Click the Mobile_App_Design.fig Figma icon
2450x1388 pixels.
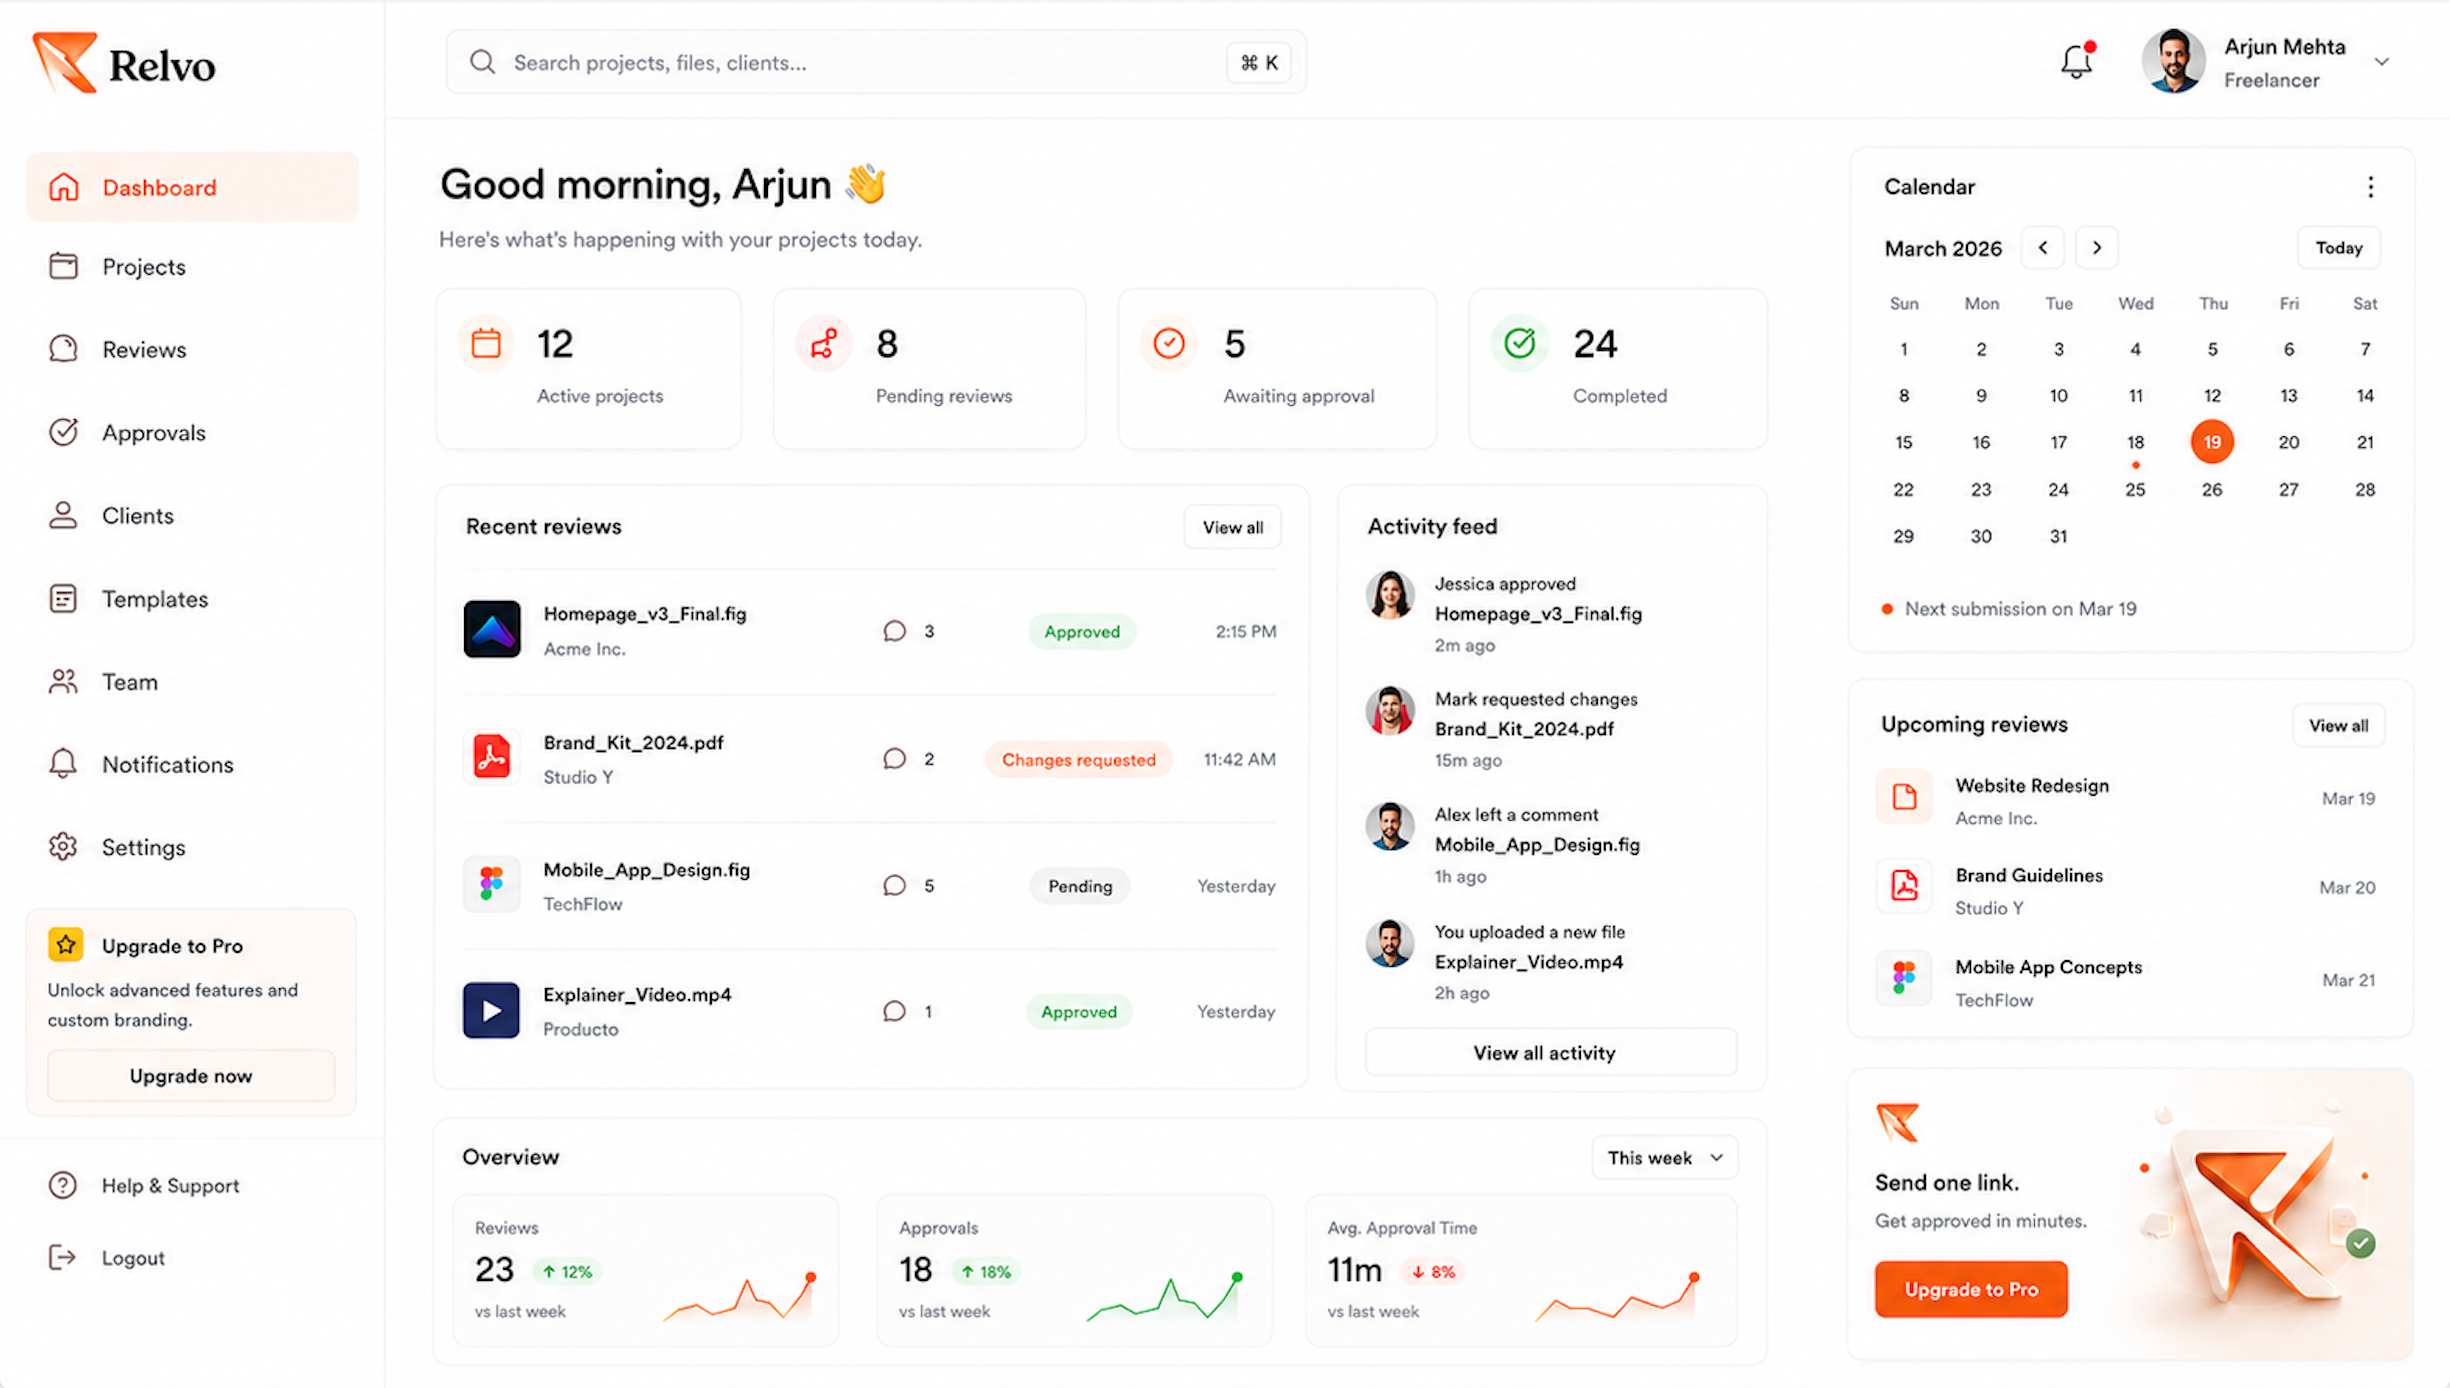492,884
